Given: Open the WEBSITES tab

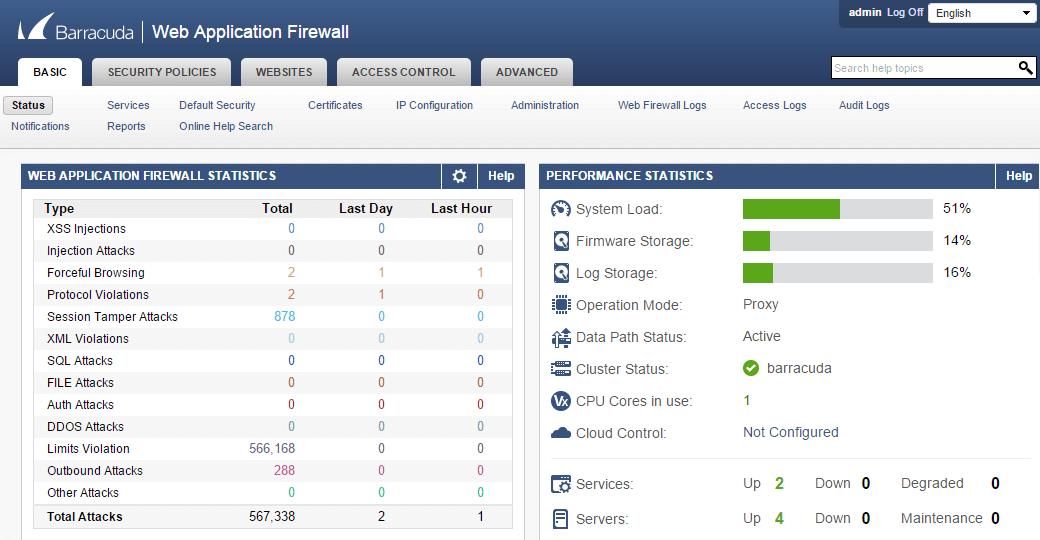Looking at the screenshot, I should (284, 72).
